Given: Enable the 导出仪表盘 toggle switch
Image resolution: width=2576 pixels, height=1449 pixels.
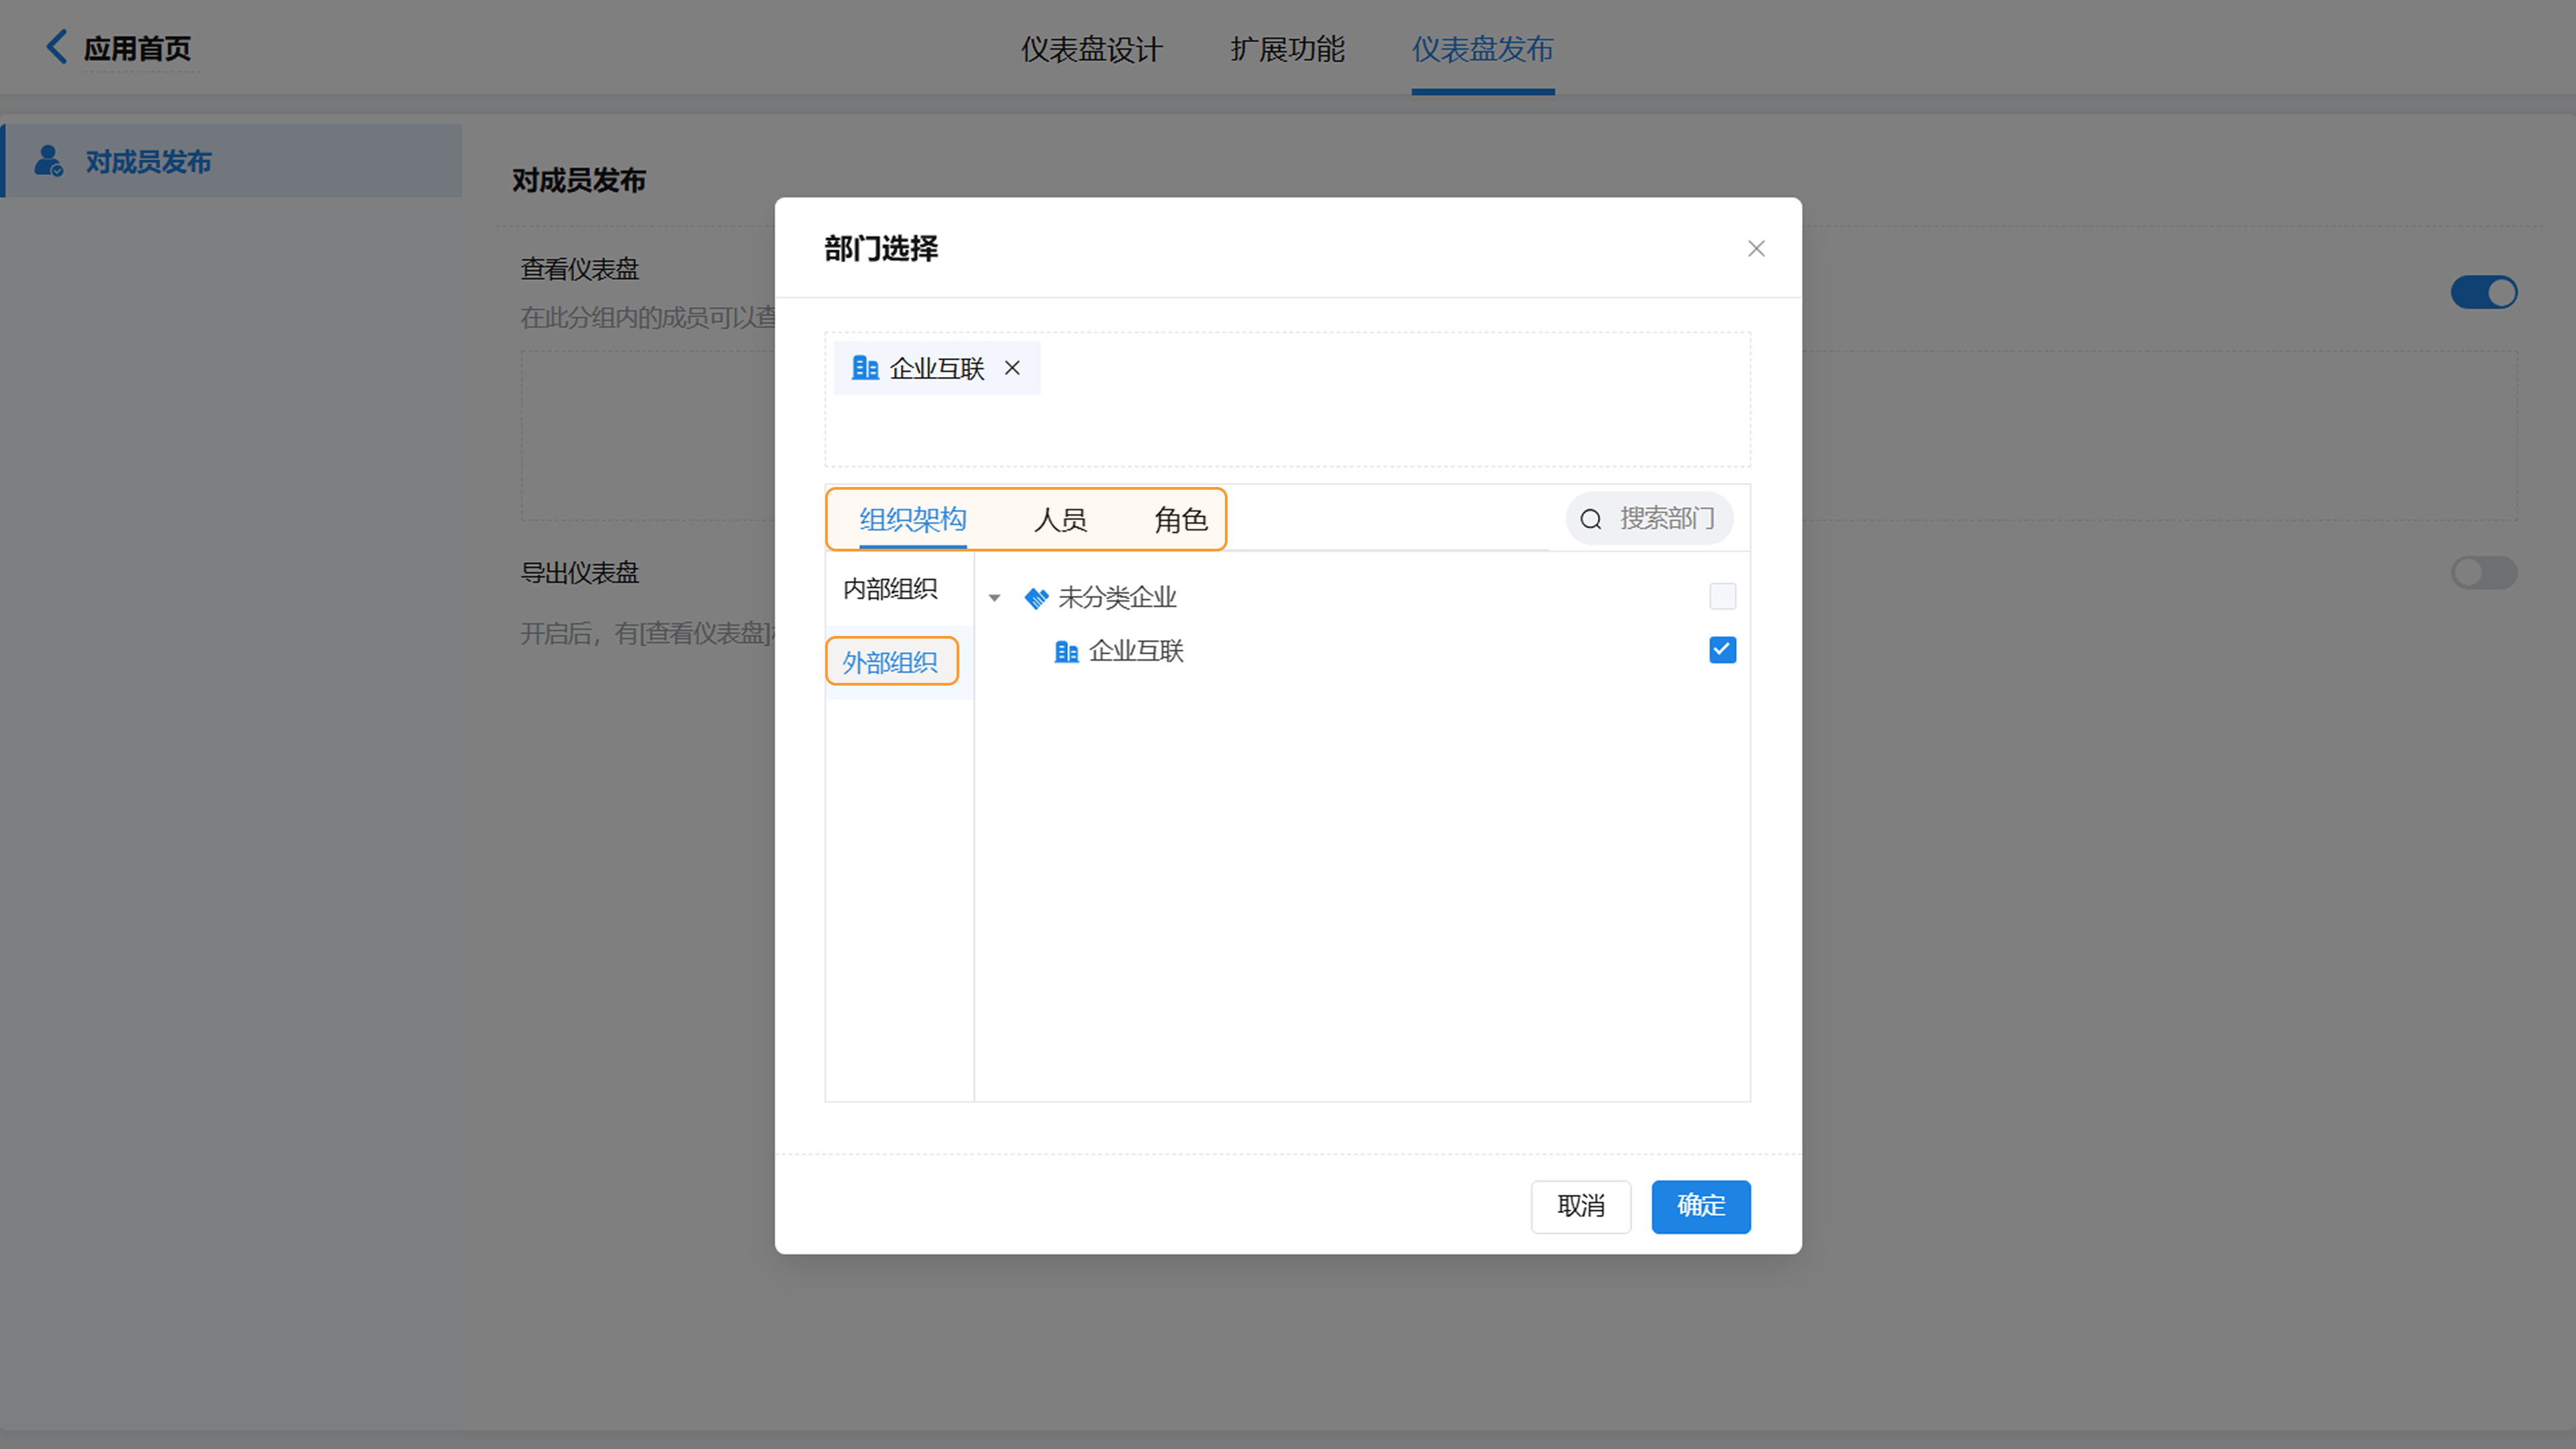Looking at the screenshot, I should pyautogui.click(x=2483, y=573).
